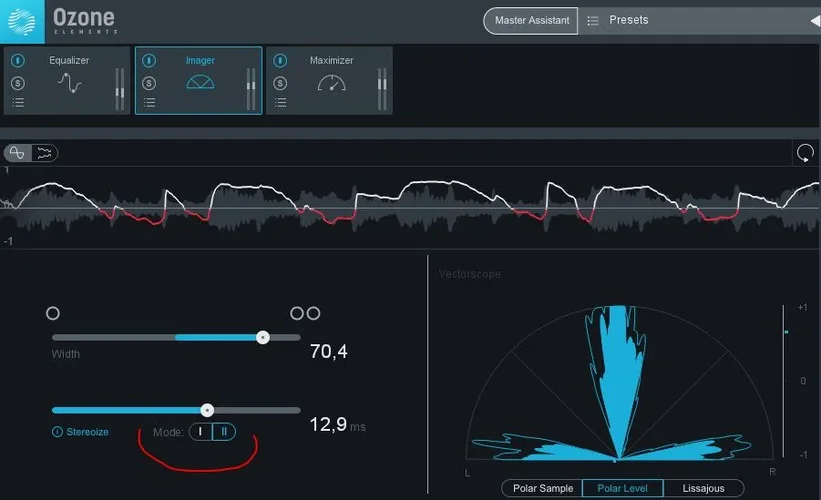Solo the Imager module

coord(149,83)
